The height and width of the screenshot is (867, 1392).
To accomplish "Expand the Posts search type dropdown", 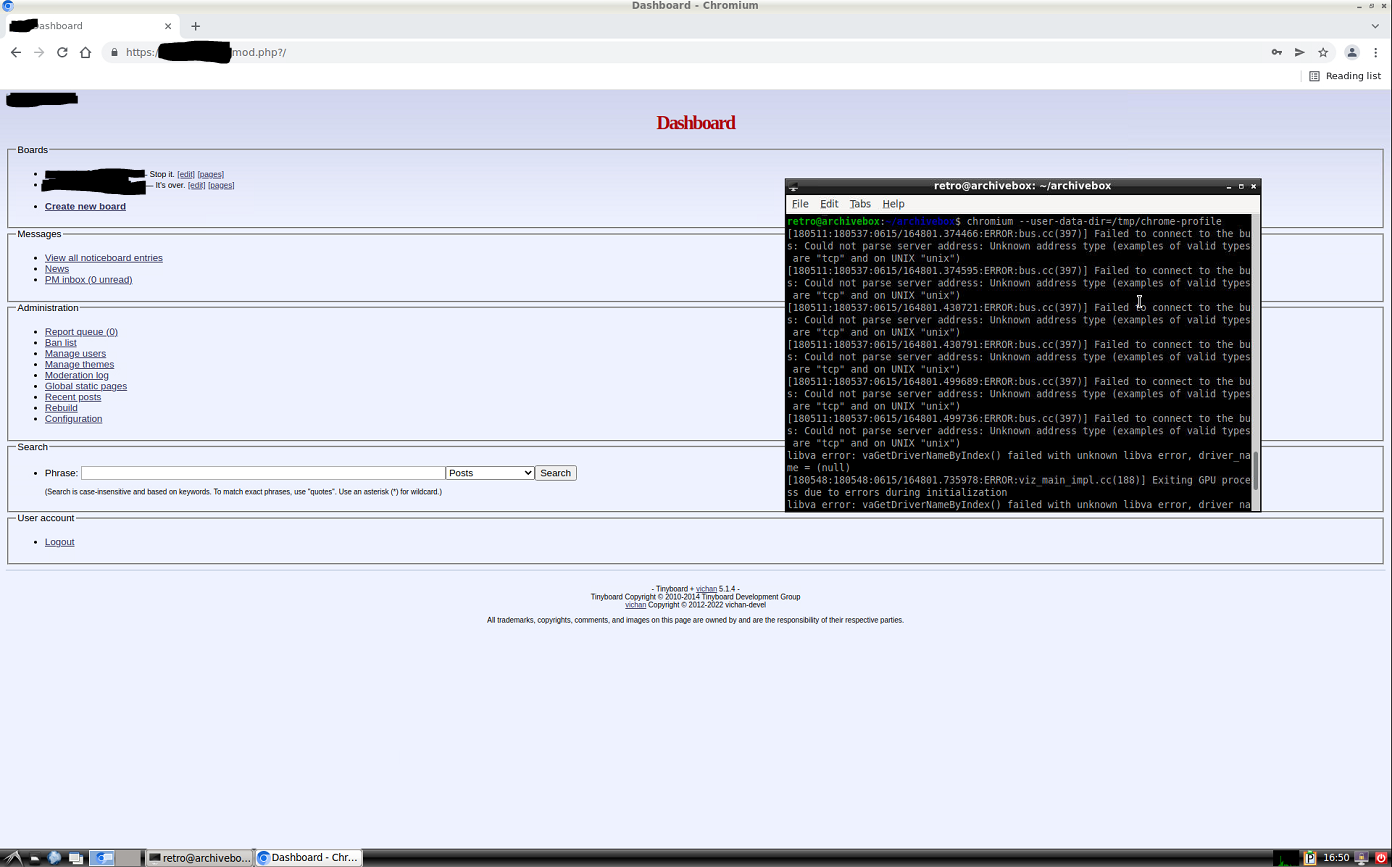I will (490, 473).
